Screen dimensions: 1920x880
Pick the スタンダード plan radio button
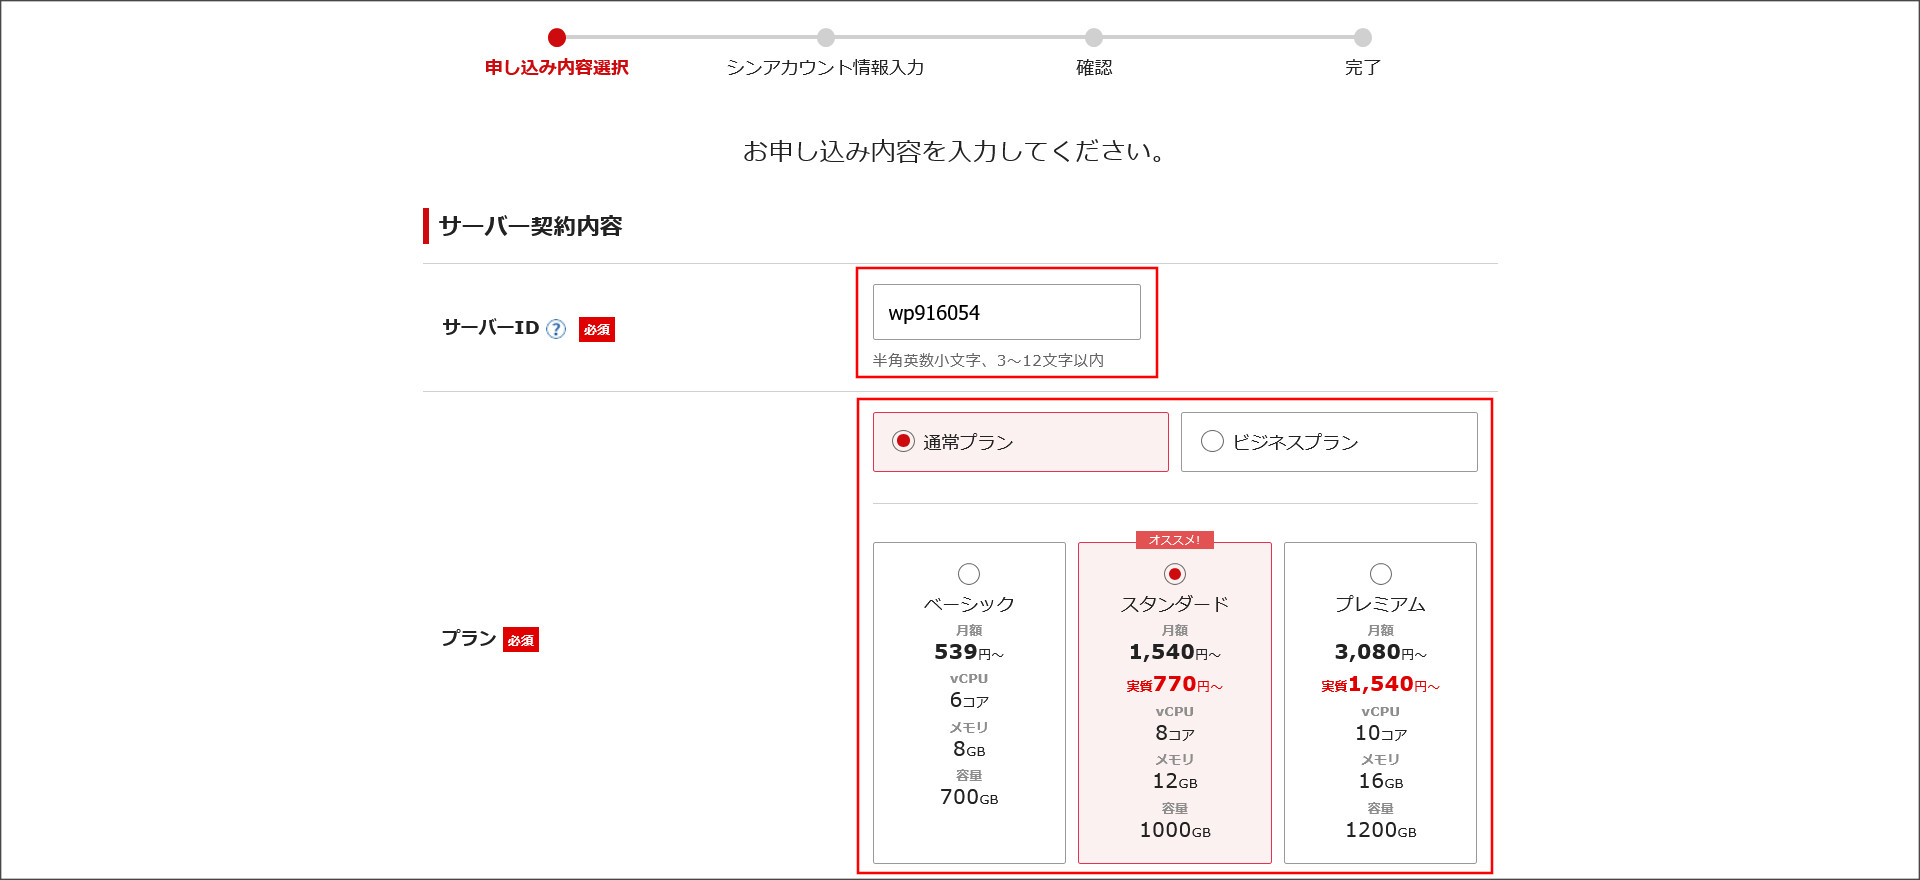(1175, 574)
